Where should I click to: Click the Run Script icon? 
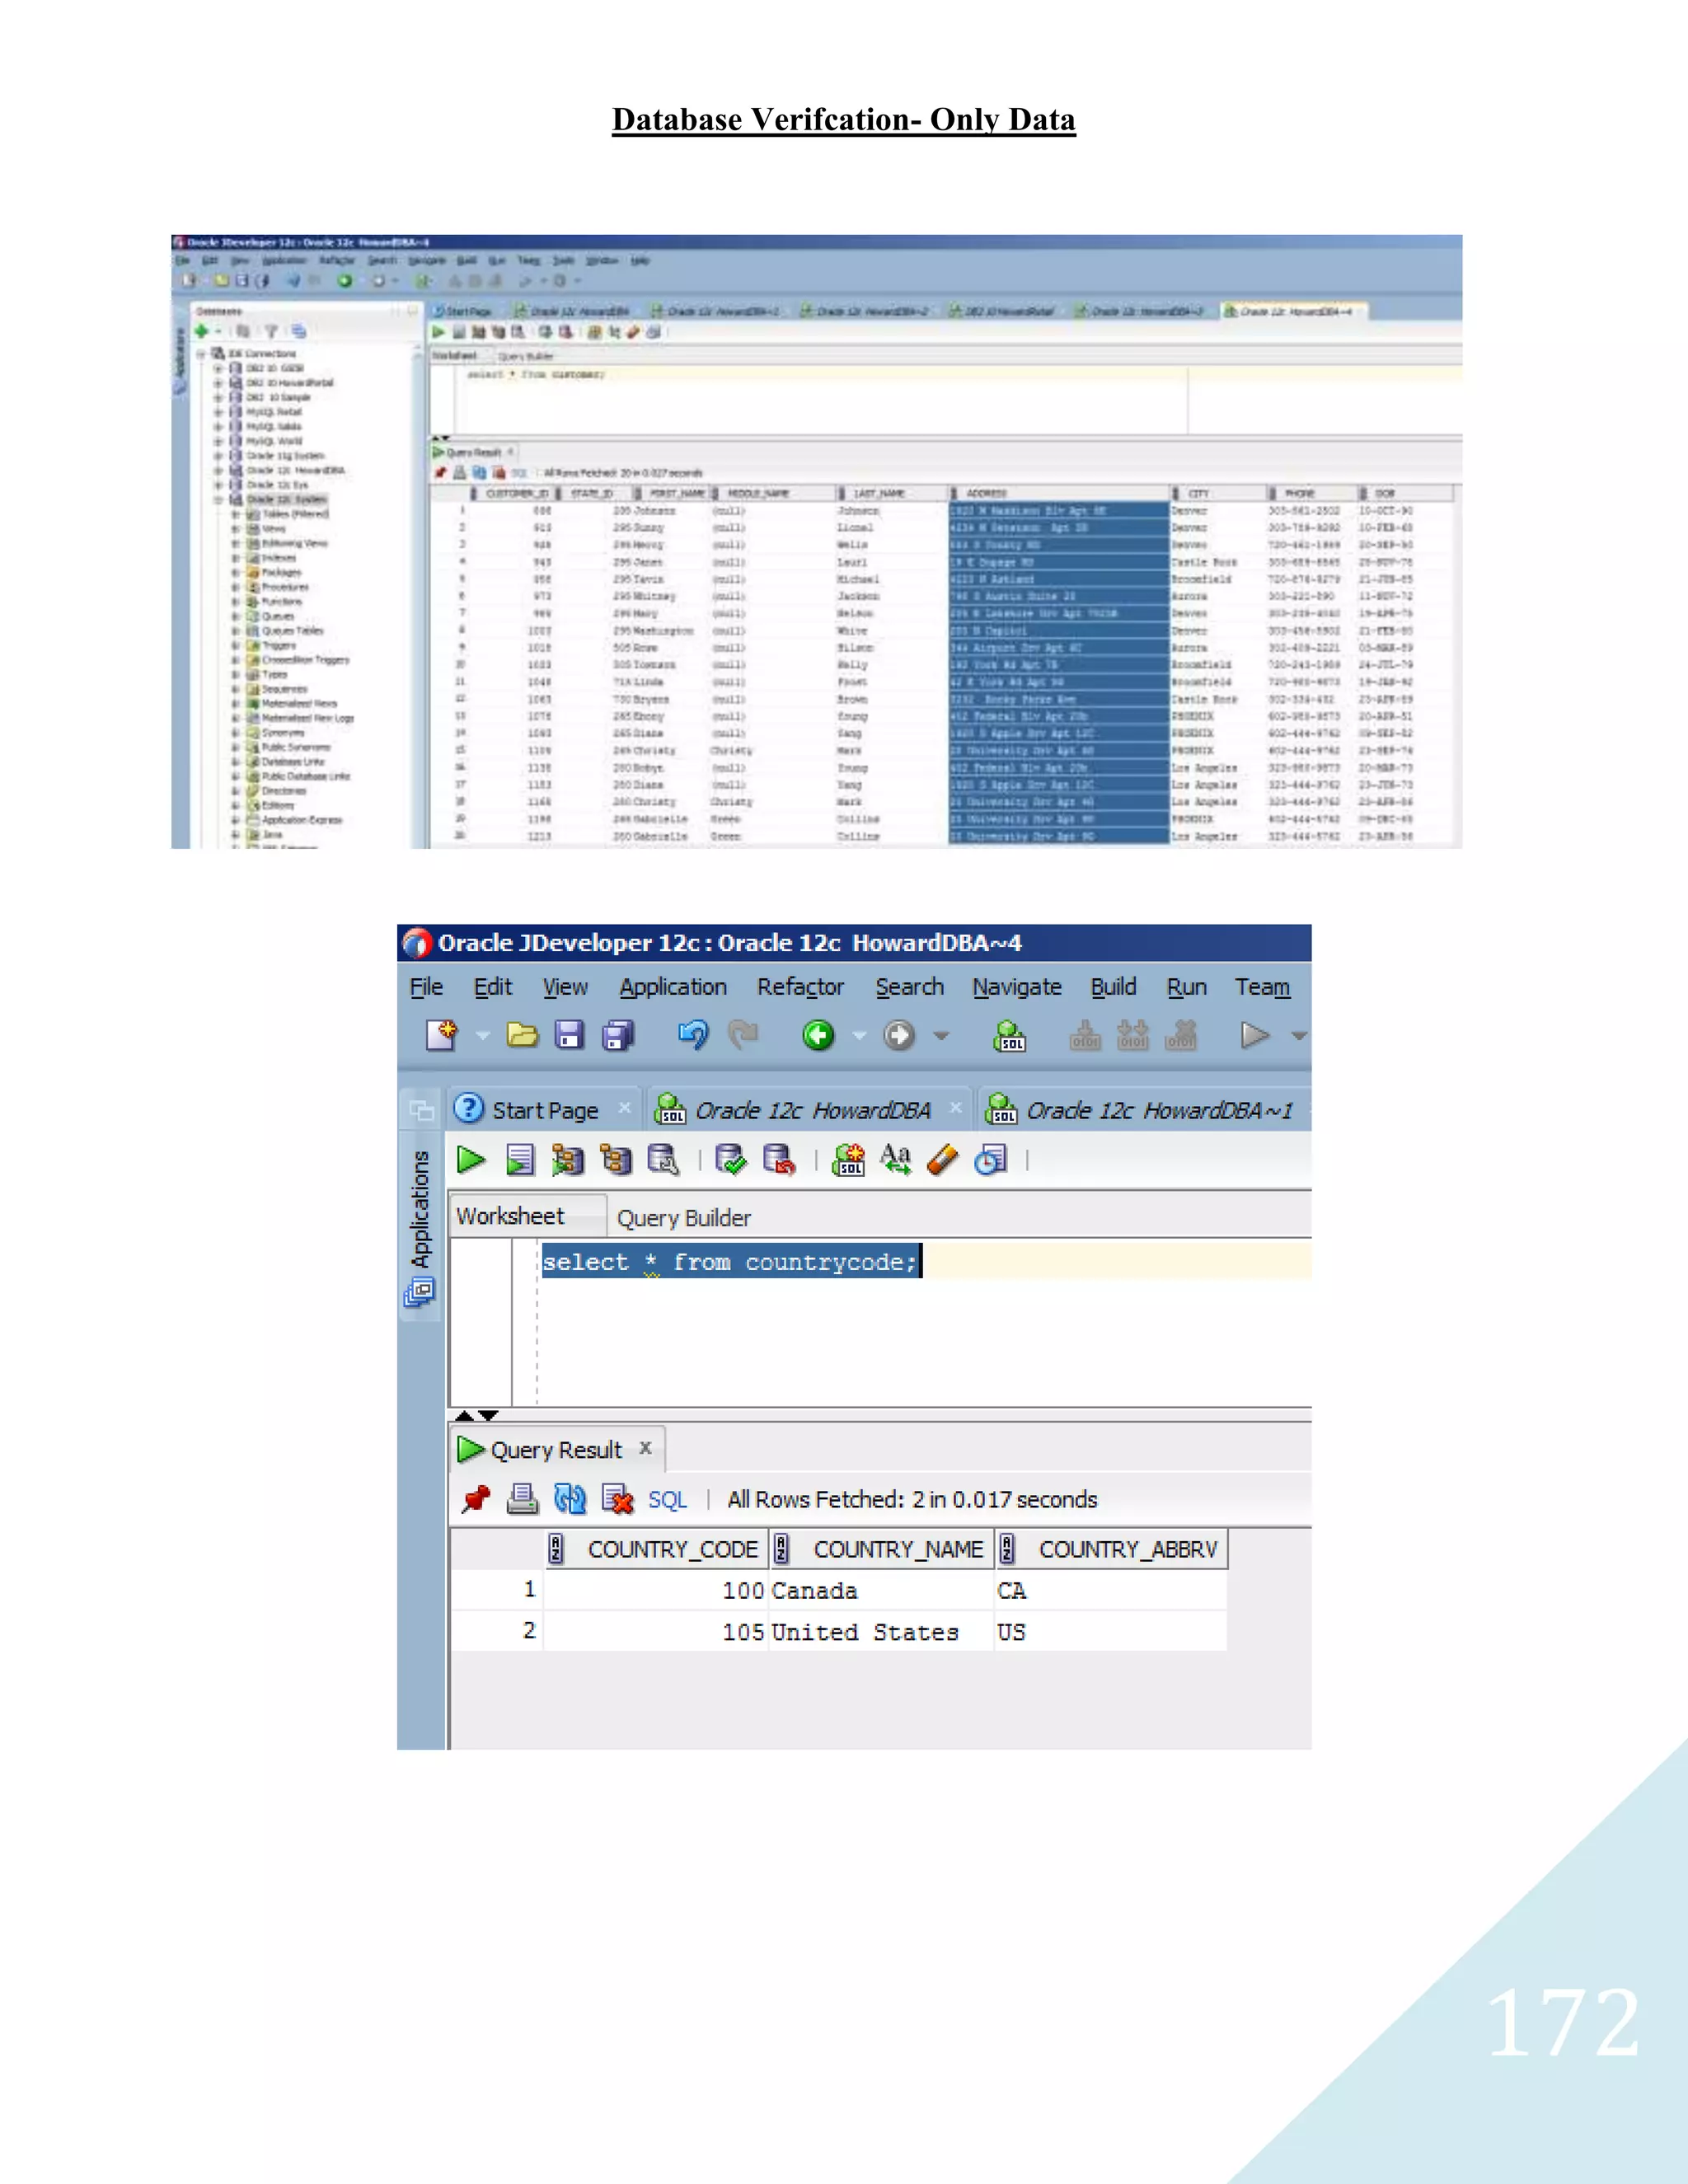[x=520, y=1160]
